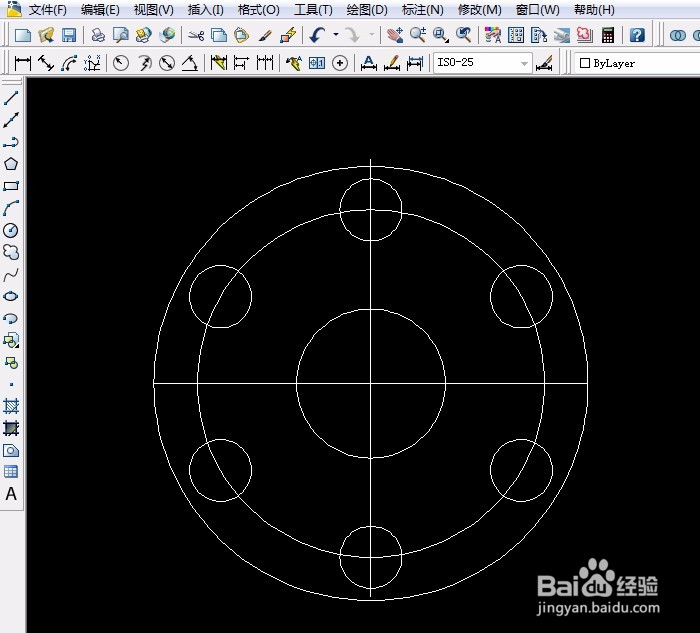700x633 pixels.
Task: Click the Insert Block icon
Action: pos(11,340)
